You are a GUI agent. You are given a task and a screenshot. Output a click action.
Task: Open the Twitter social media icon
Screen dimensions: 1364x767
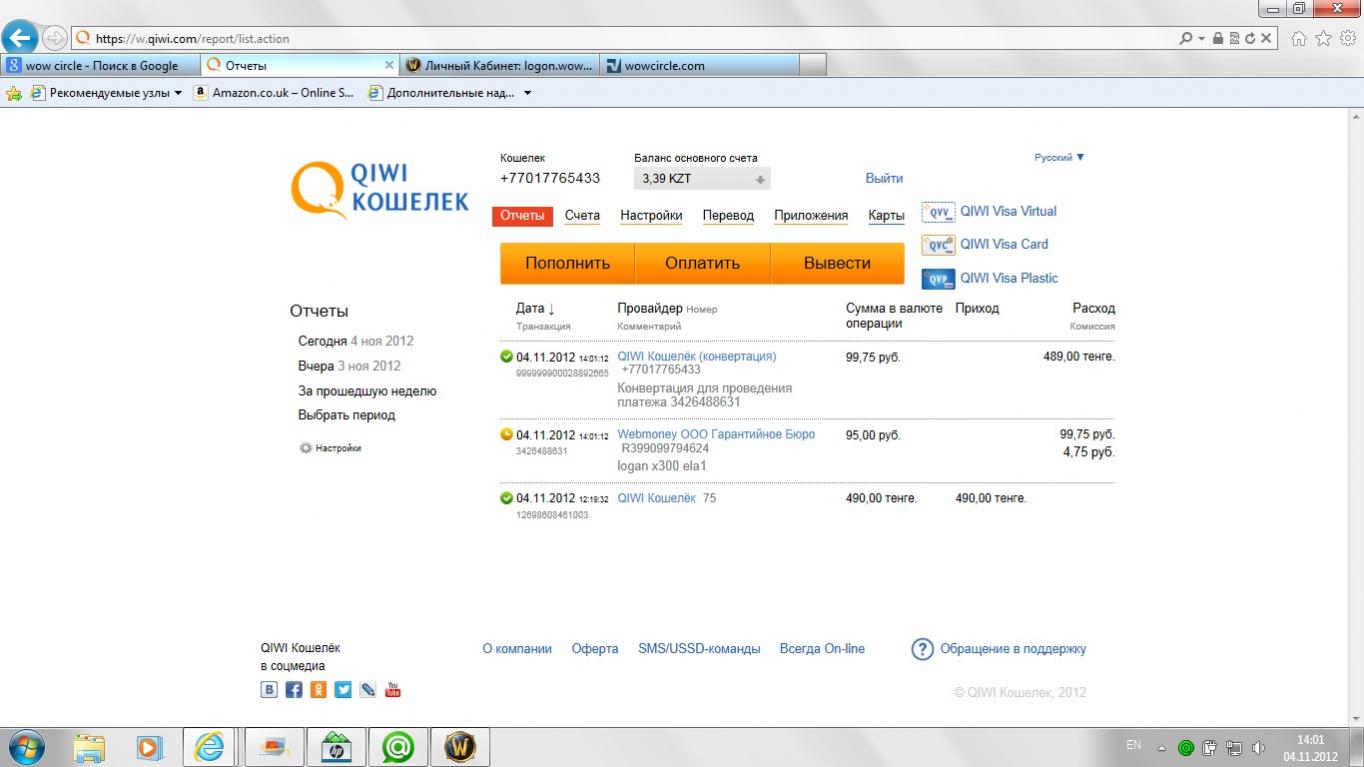pyautogui.click(x=343, y=690)
